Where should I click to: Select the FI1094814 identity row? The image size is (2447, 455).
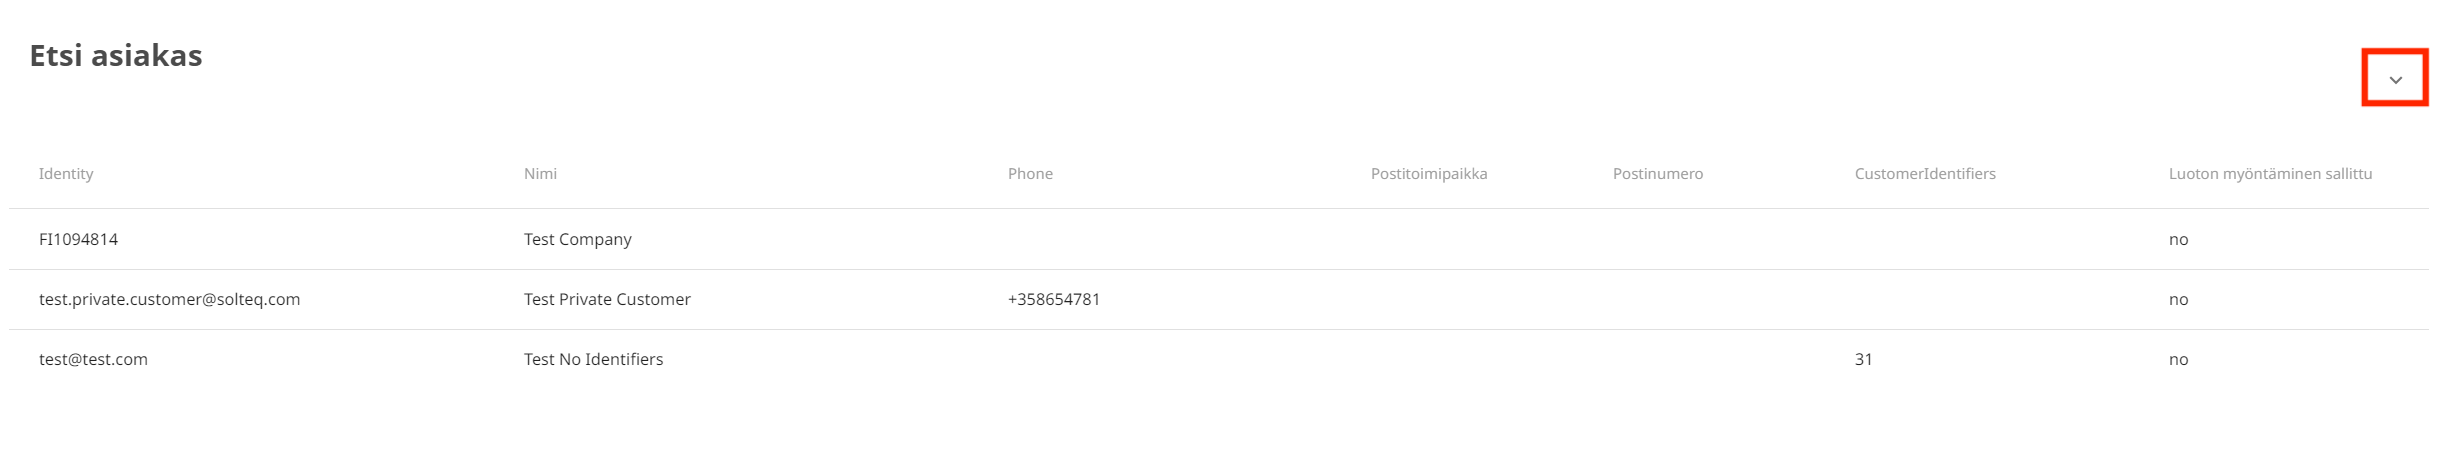(x=78, y=240)
